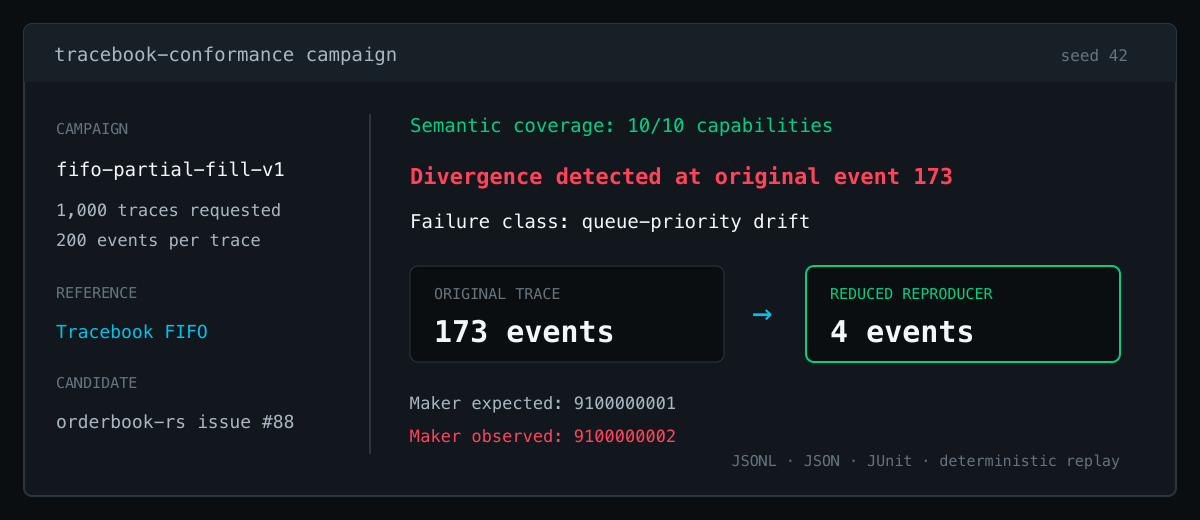
Task: Click the CANDIDATE section heading
Action: pos(96,383)
